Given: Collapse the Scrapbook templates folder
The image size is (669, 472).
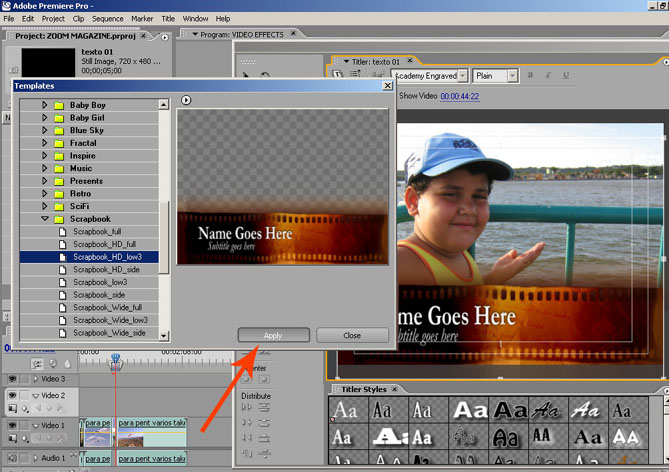Looking at the screenshot, I should pyautogui.click(x=45, y=218).
